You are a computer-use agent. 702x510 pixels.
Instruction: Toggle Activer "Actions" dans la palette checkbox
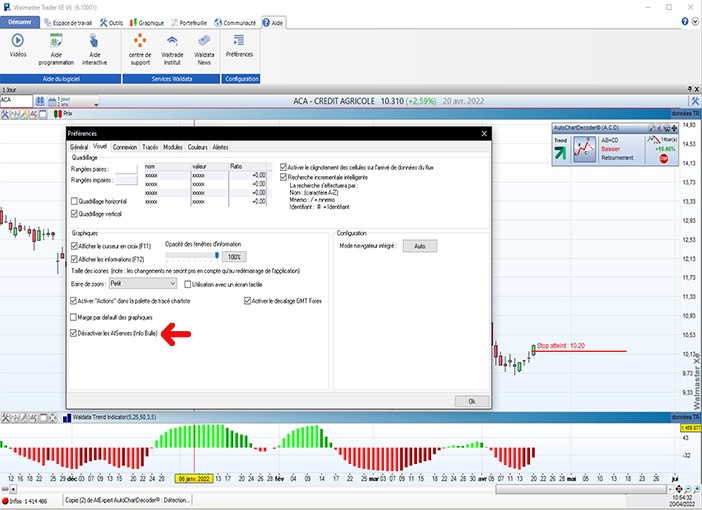point(73,301)
